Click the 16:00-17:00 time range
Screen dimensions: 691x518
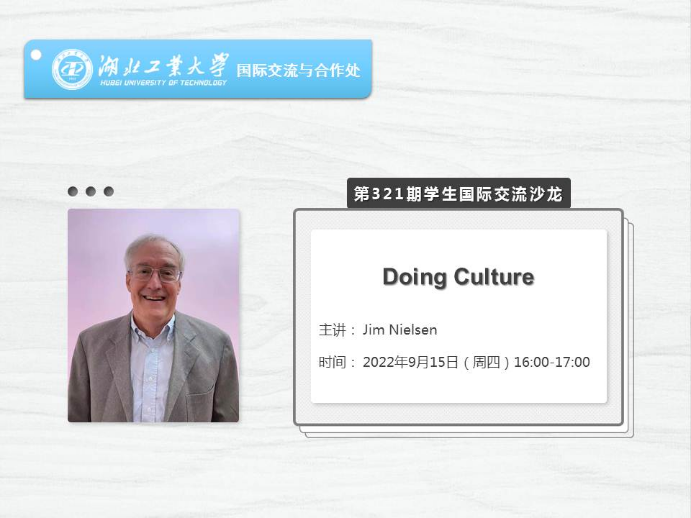pyautogui.click(x=551, y=362)
